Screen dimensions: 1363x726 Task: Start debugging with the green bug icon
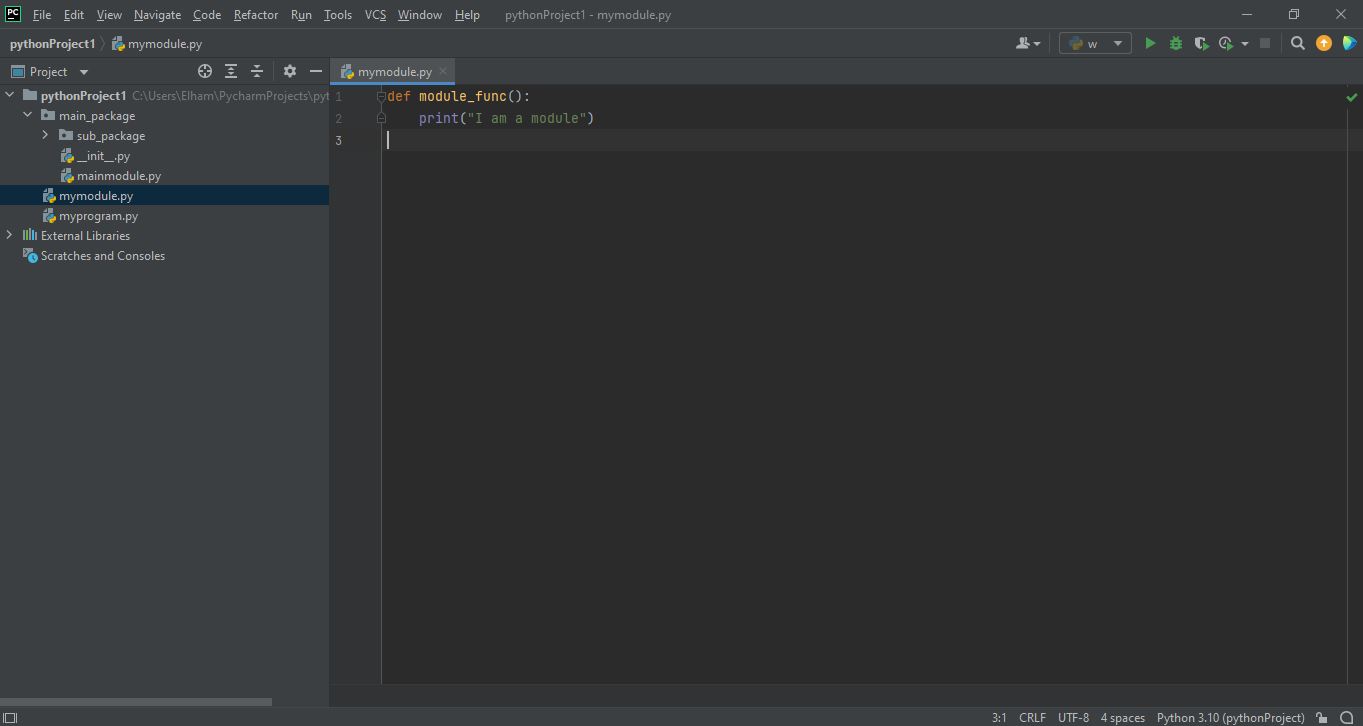tap(1176, 43)
